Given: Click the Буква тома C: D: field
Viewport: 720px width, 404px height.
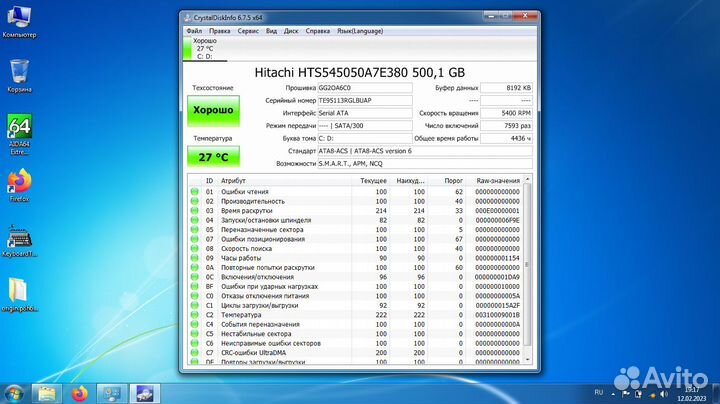Looking at the screenshot, I should (365, 138).
